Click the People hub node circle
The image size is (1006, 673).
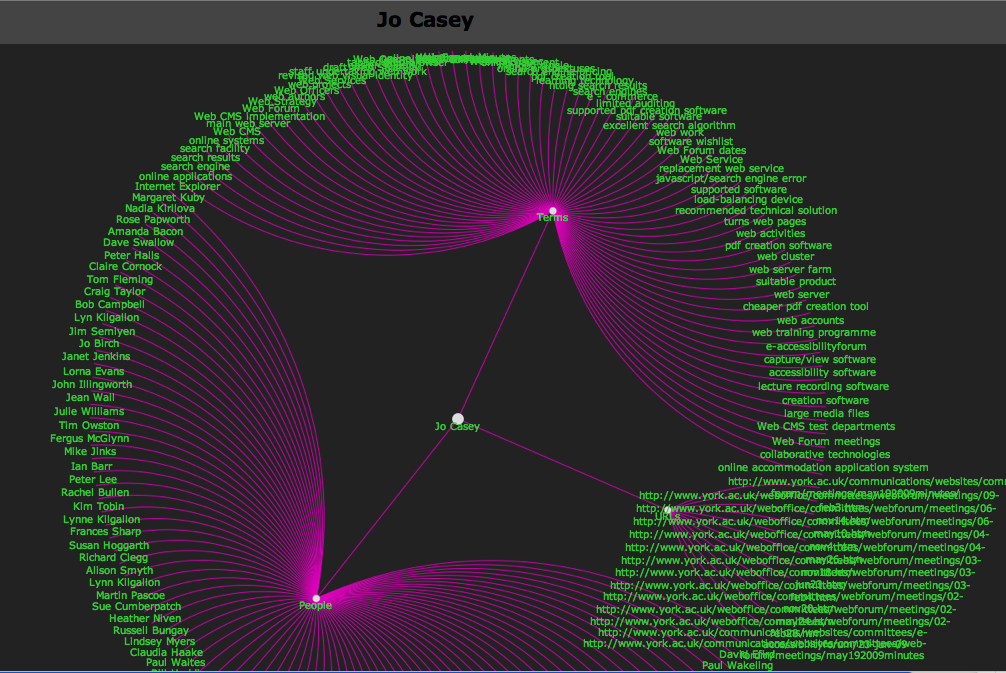click(x=316, y=596)
